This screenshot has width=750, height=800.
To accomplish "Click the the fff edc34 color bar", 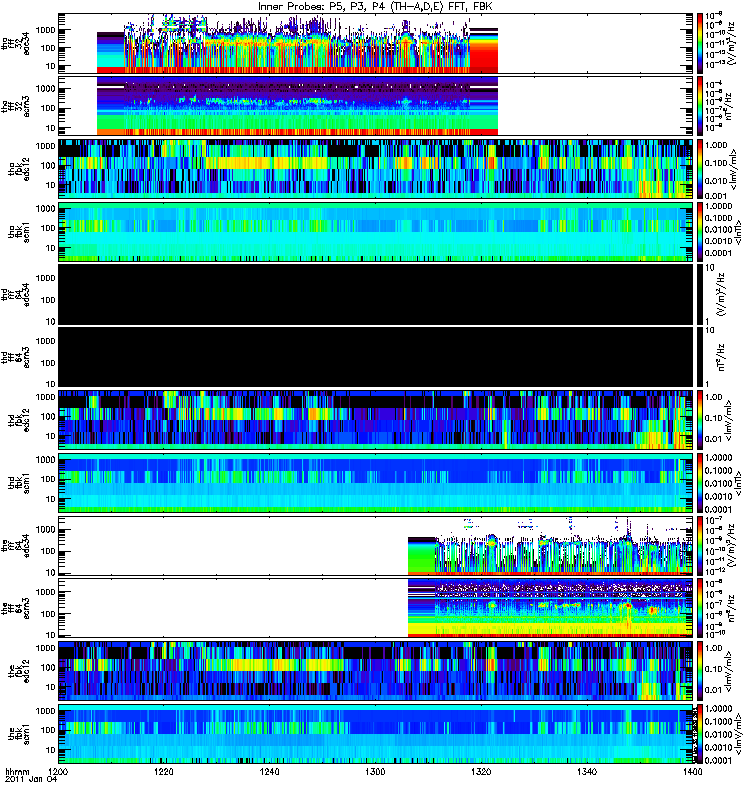I will point(699,545).
